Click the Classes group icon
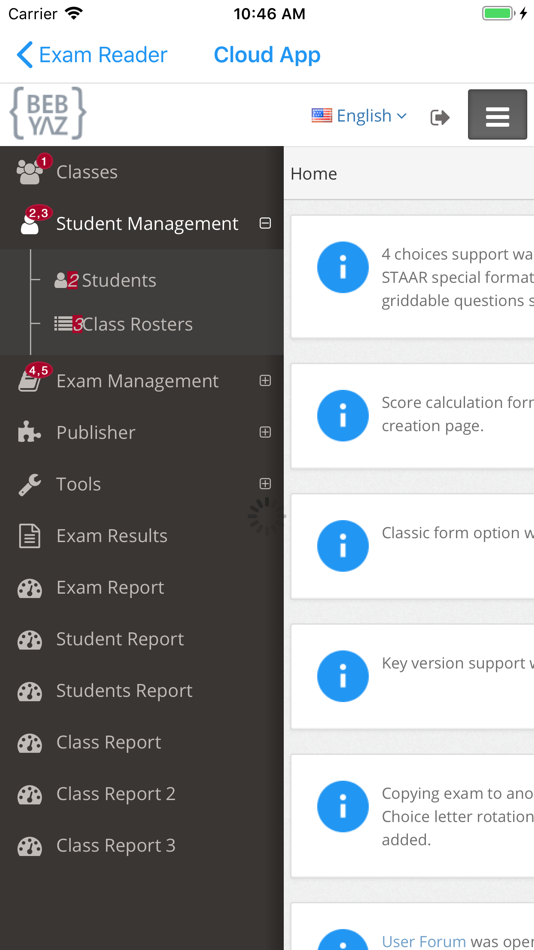Image resolution: width=534 pixels, height=950 pixels. pyautogui.click(x=30, y=172)
